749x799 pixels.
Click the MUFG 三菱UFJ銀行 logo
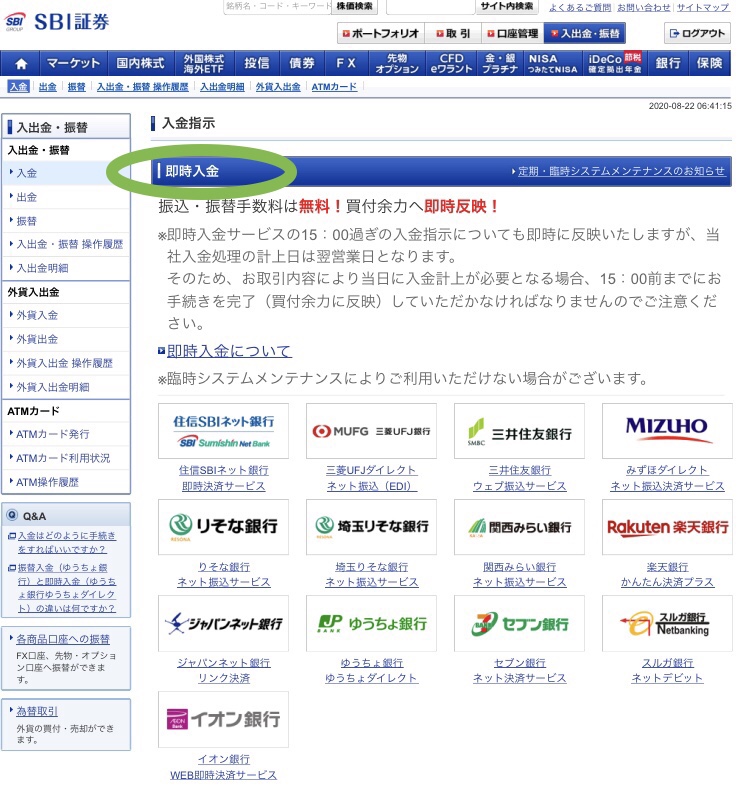[371, 431]
